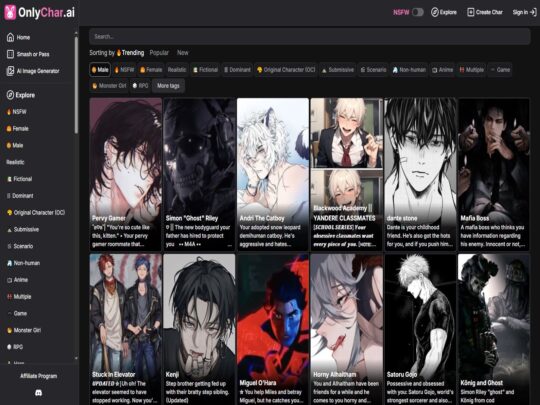Filter by Monster Girl tag chip
The width and height of the screenshot is (540, 405).
109,86
